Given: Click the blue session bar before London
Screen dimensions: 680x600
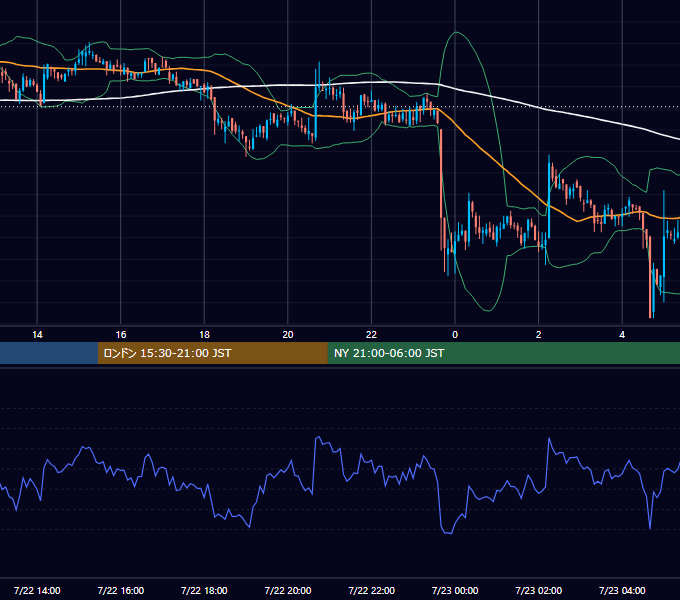Looking at the screenshot, I should click(x=49, y=353).
